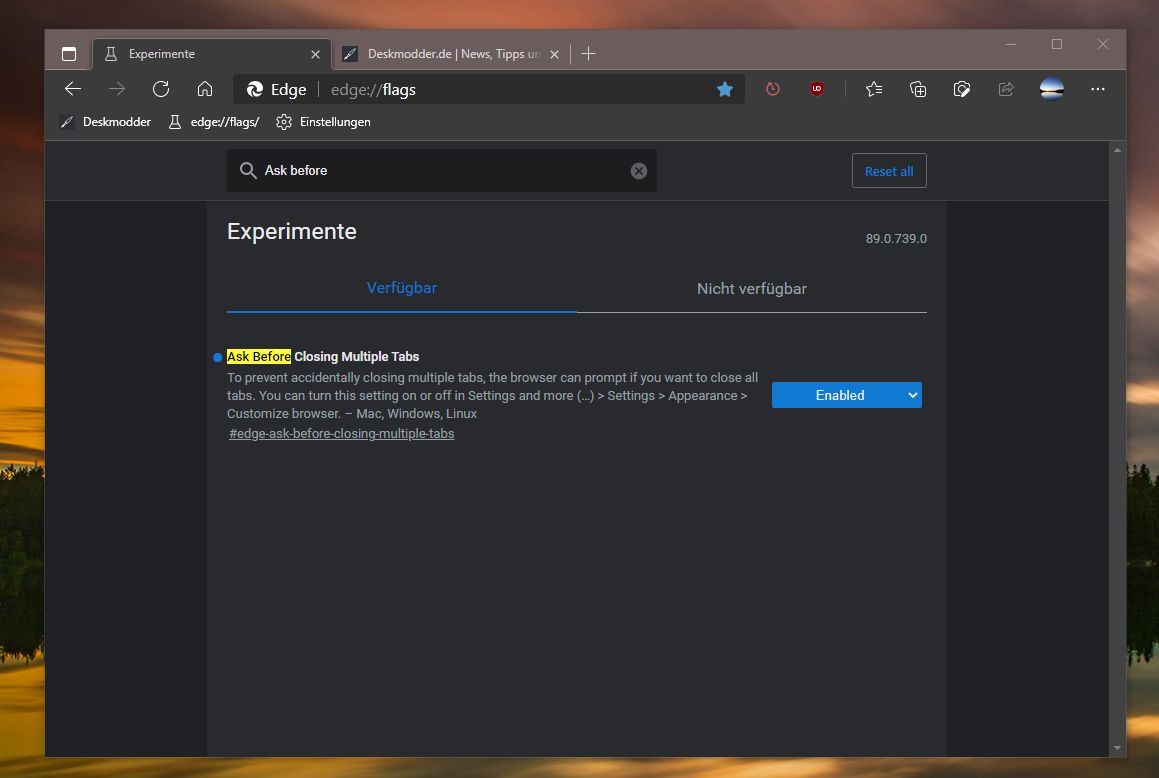Reload the page with refresh icon
Screen dimensions: 1159x778
(x=160, y=89)
